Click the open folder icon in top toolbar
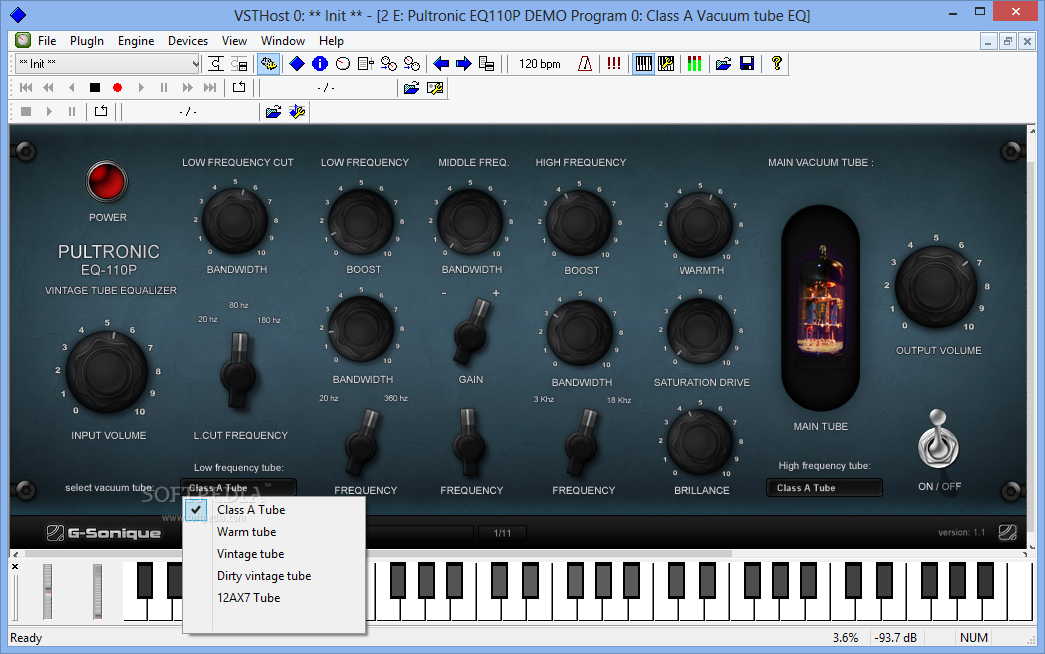Viewport: 1045px width, 654px height. [724, 63]
